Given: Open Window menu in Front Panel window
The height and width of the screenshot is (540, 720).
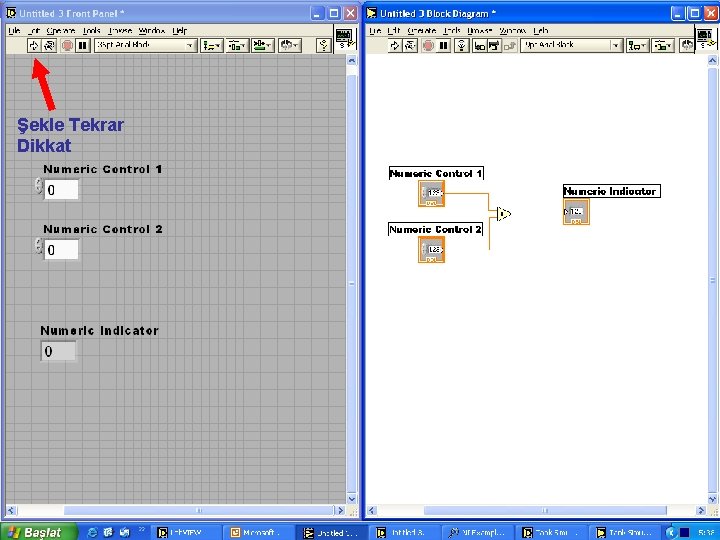Looking at the screenshot, I should [152, 30].
